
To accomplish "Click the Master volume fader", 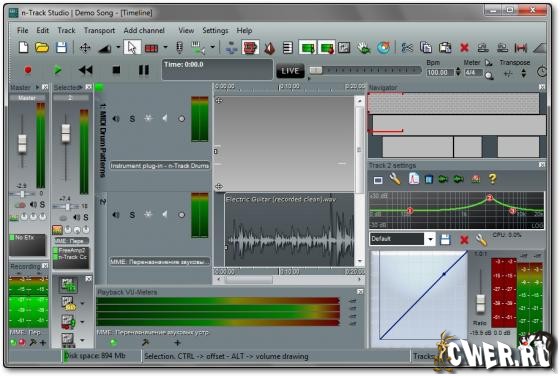I will click(x=22, y=143).
